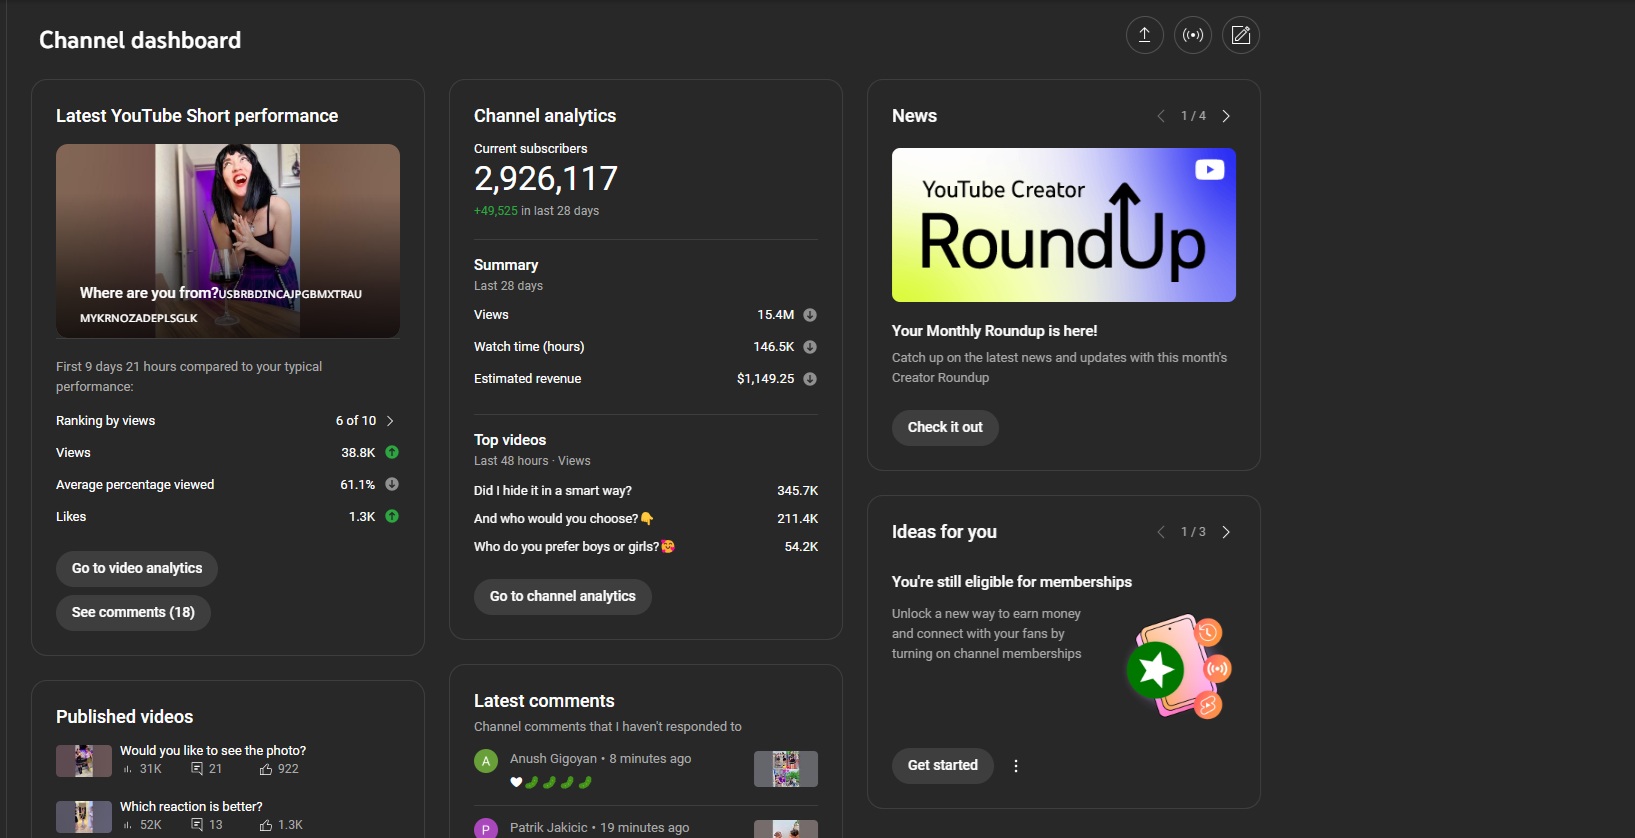
Task: Click the 211.4K views value
Action: tap(797, 519)
